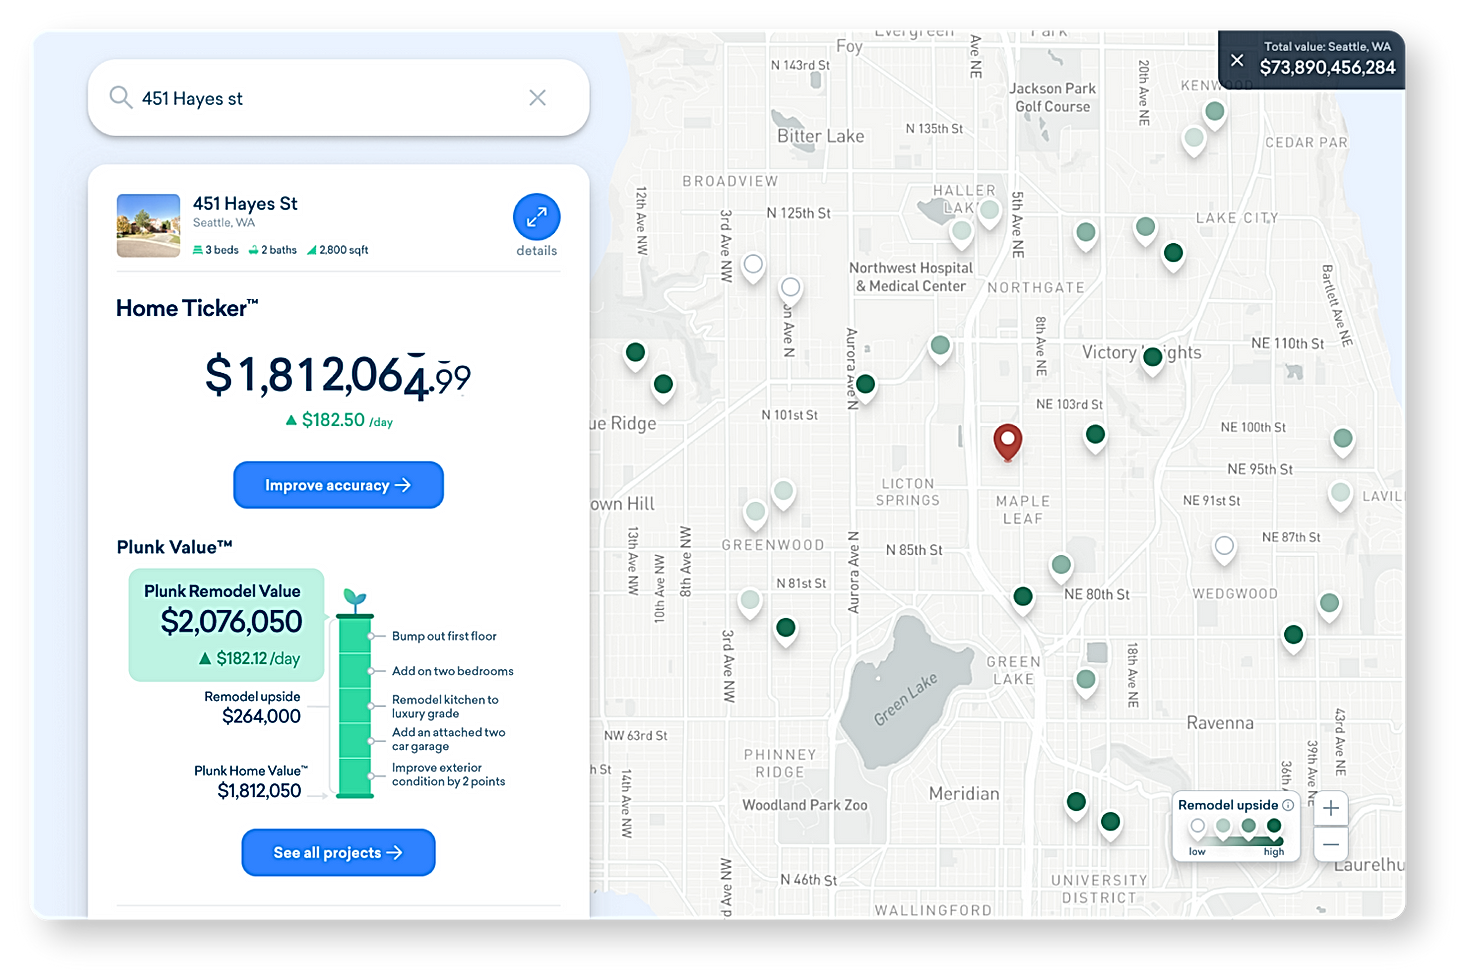Click the high dark-green legend dot

pyautogui.click(x=1274, y=826)
